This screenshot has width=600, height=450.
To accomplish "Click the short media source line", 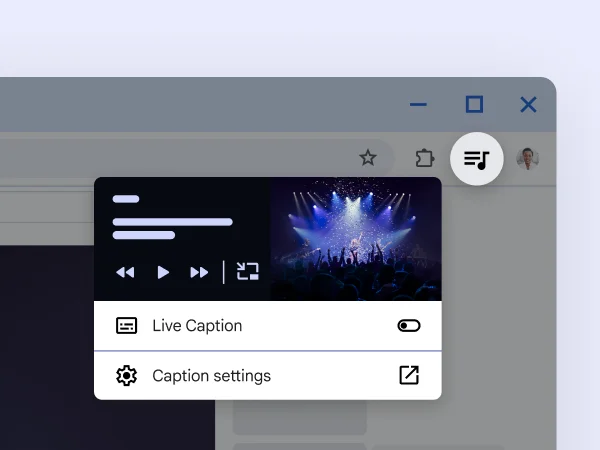I will point(126,199).
